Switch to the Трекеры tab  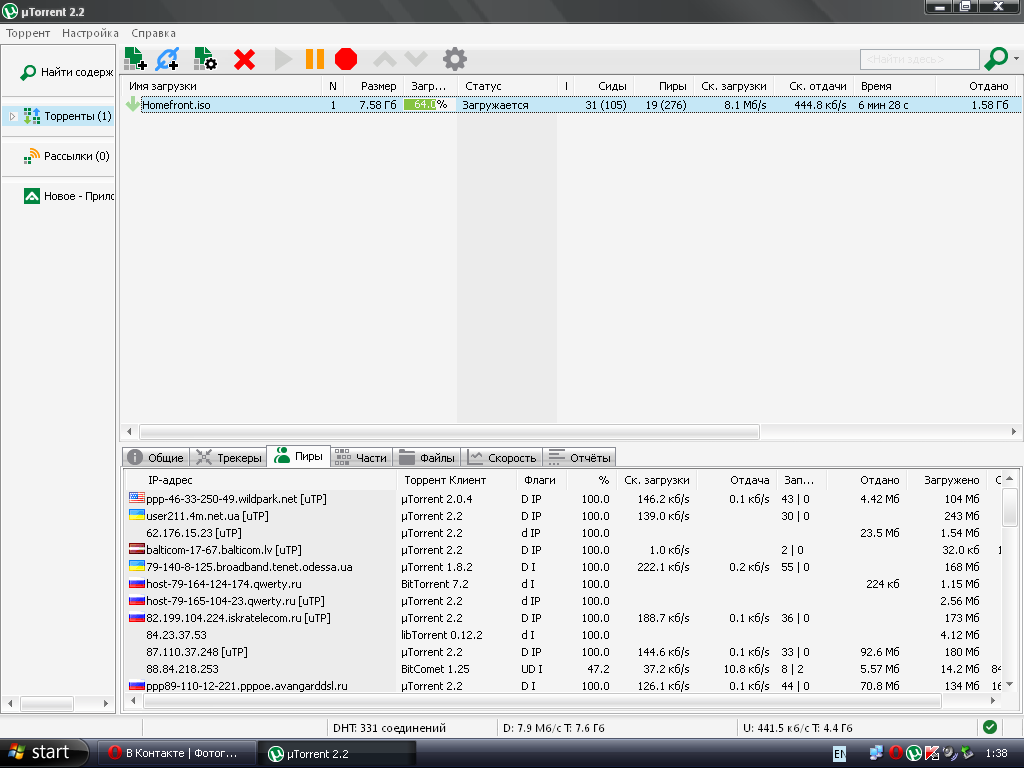pyautogui.click(x=228, y=458)
